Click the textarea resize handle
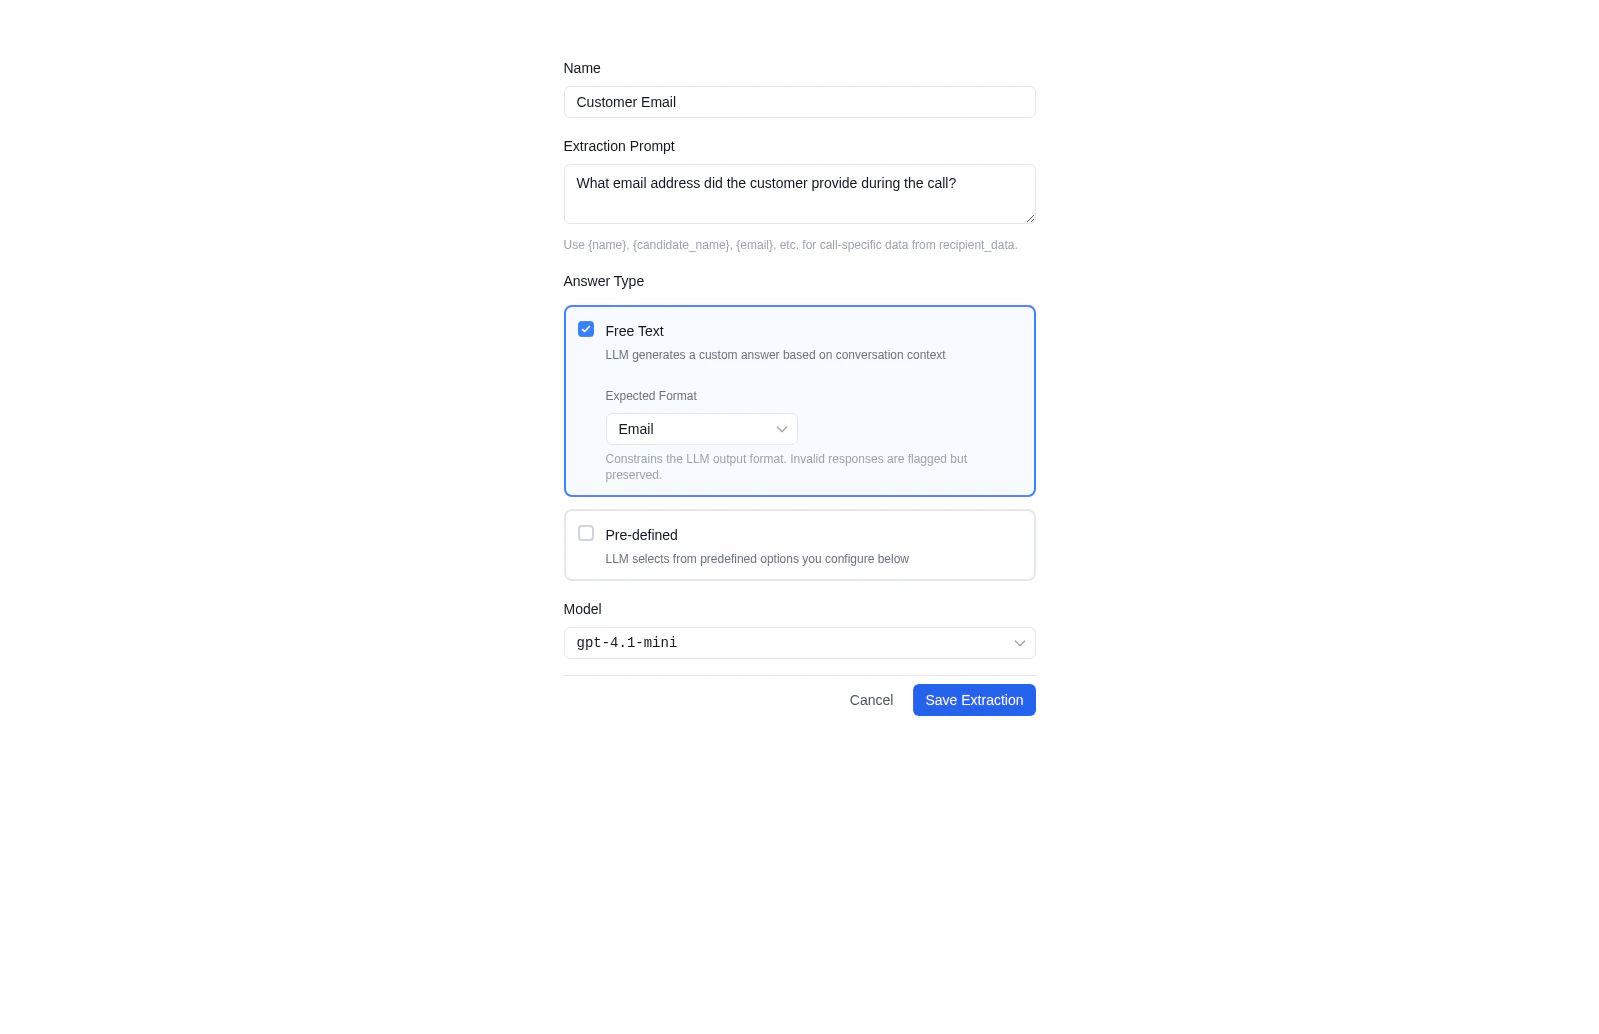Viewport: 1599px width, 1034px height. (x=1030, y=220)
